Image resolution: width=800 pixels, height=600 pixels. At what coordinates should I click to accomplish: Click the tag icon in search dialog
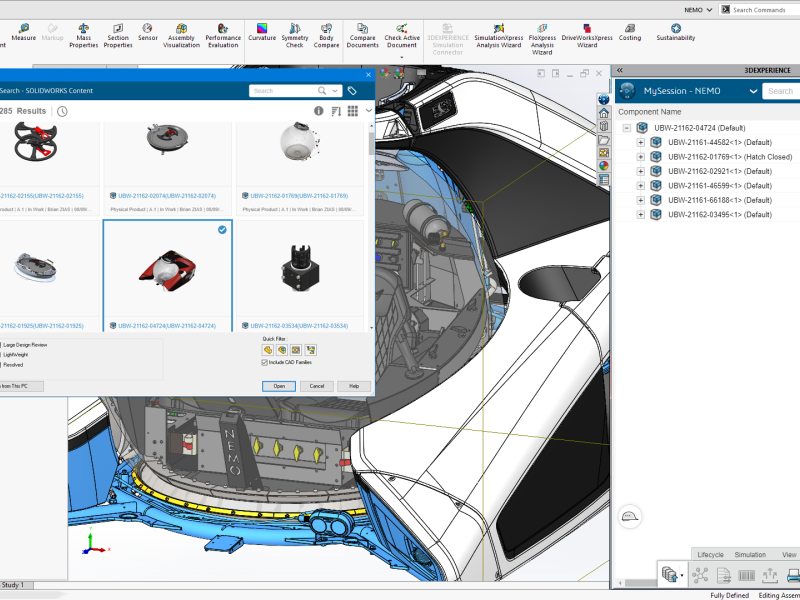[x=352, y=91]
